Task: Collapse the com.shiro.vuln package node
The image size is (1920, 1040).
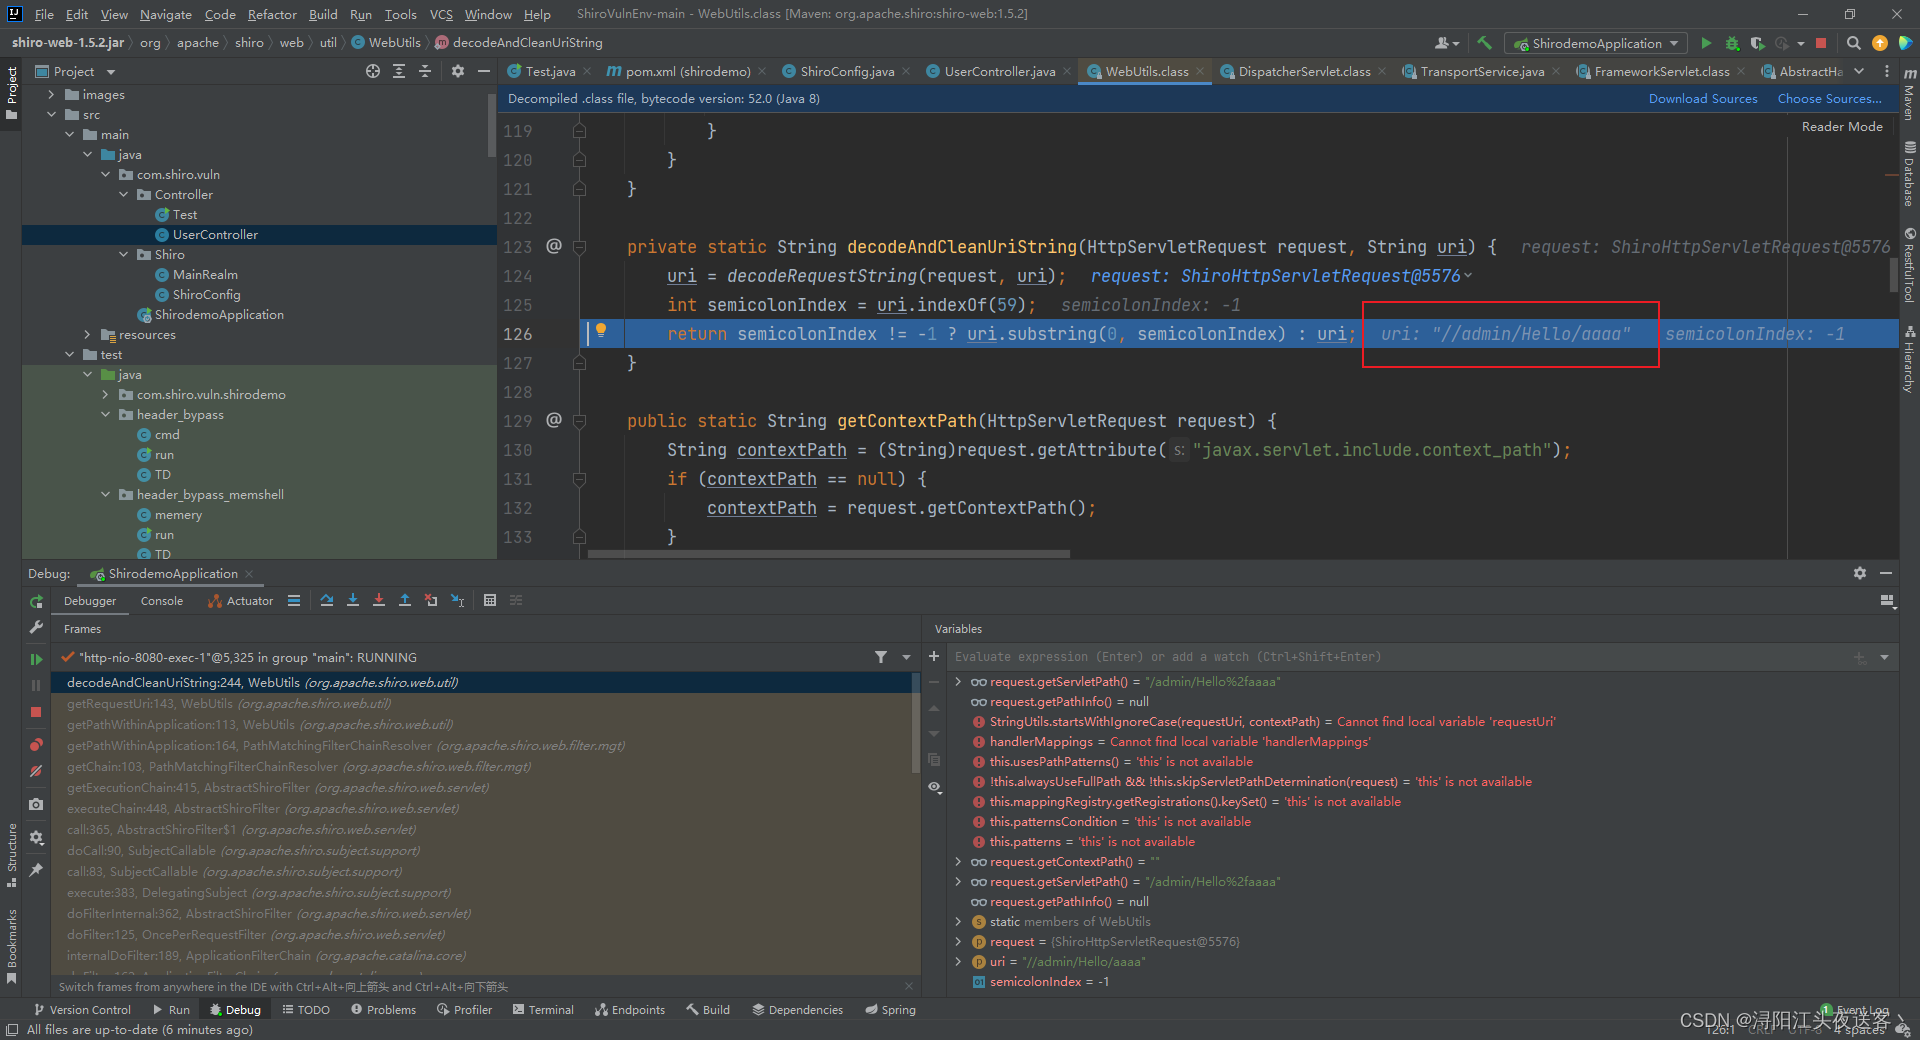Action: click(106, 175)
